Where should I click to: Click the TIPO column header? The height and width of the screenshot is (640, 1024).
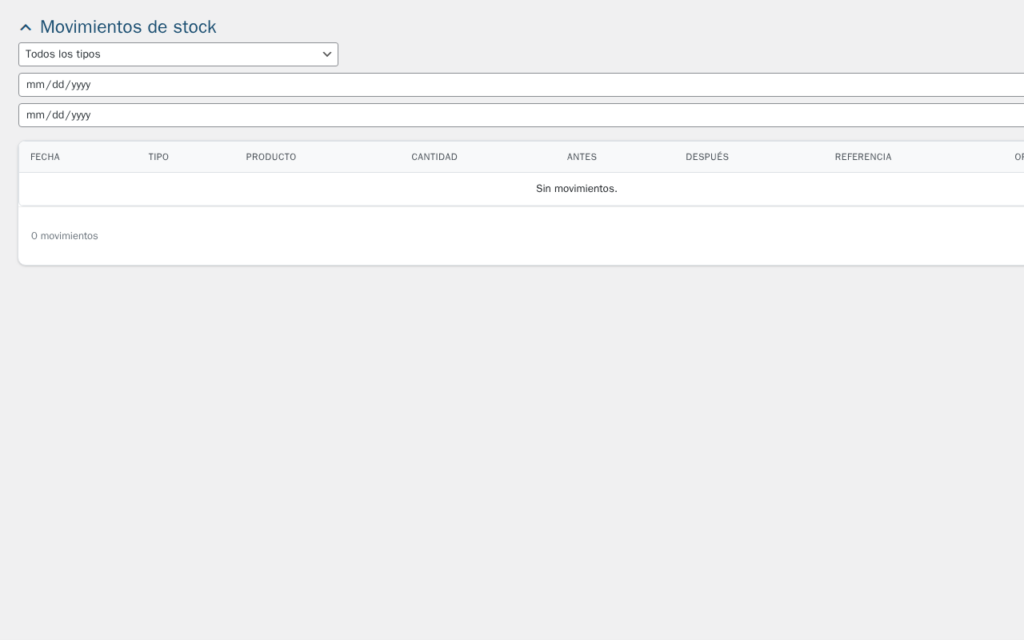(158, 157)
